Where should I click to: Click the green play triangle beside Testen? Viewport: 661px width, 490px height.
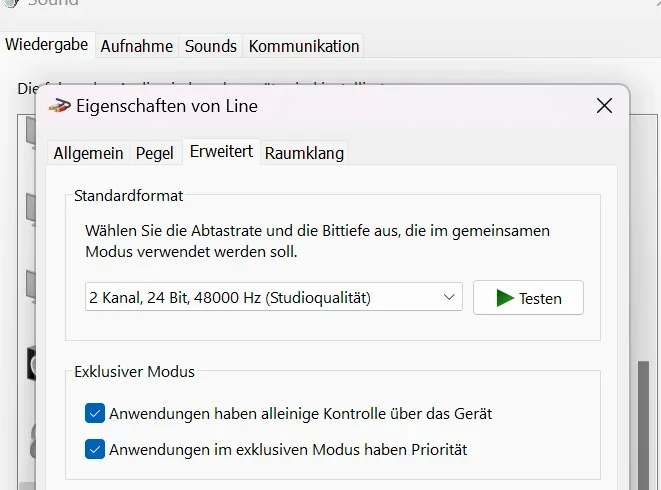coord(505,298)
